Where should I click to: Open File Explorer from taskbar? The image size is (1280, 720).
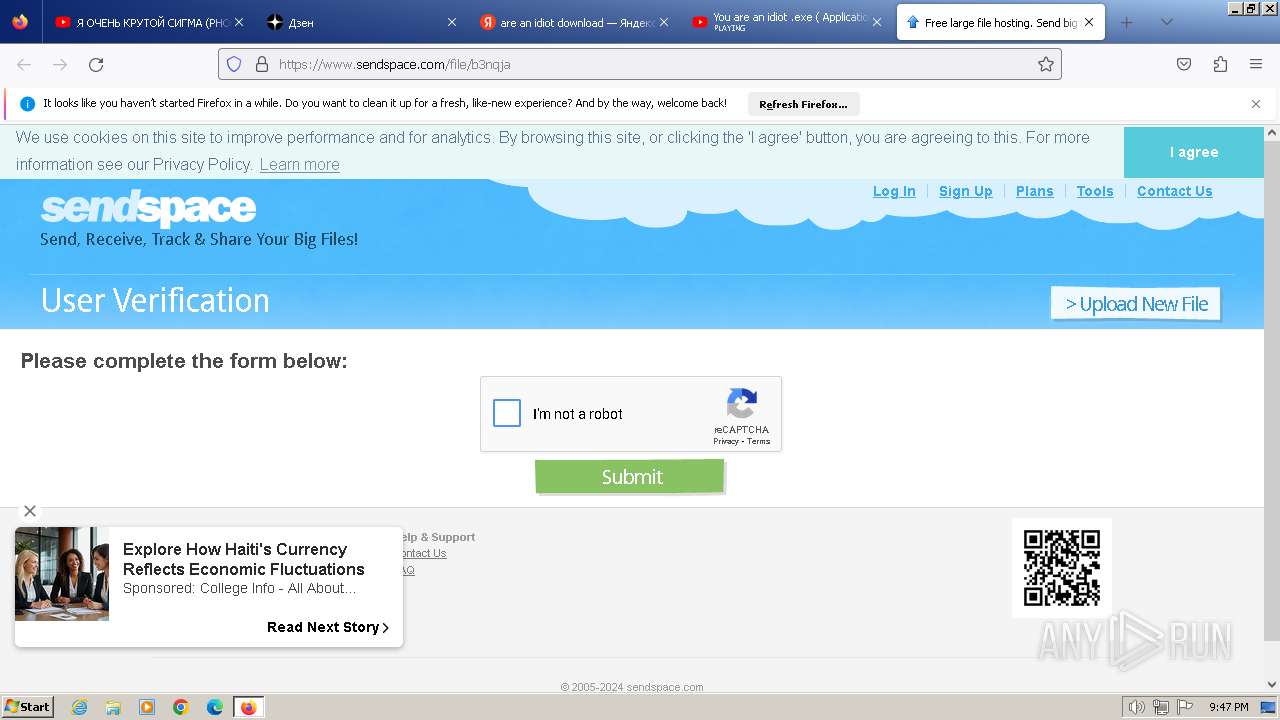tap(113, 707)
